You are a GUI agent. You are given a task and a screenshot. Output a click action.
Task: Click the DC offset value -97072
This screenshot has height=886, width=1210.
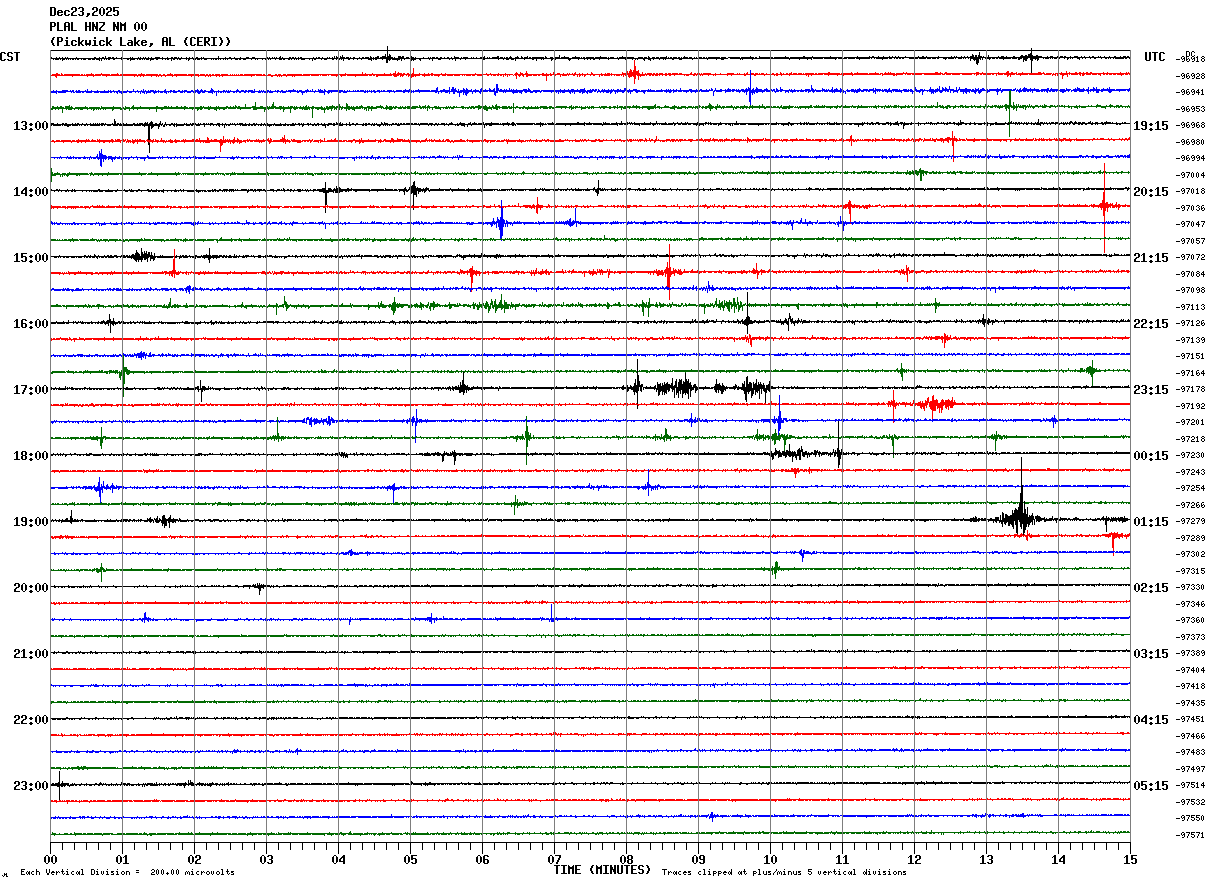coord(1191,257)
